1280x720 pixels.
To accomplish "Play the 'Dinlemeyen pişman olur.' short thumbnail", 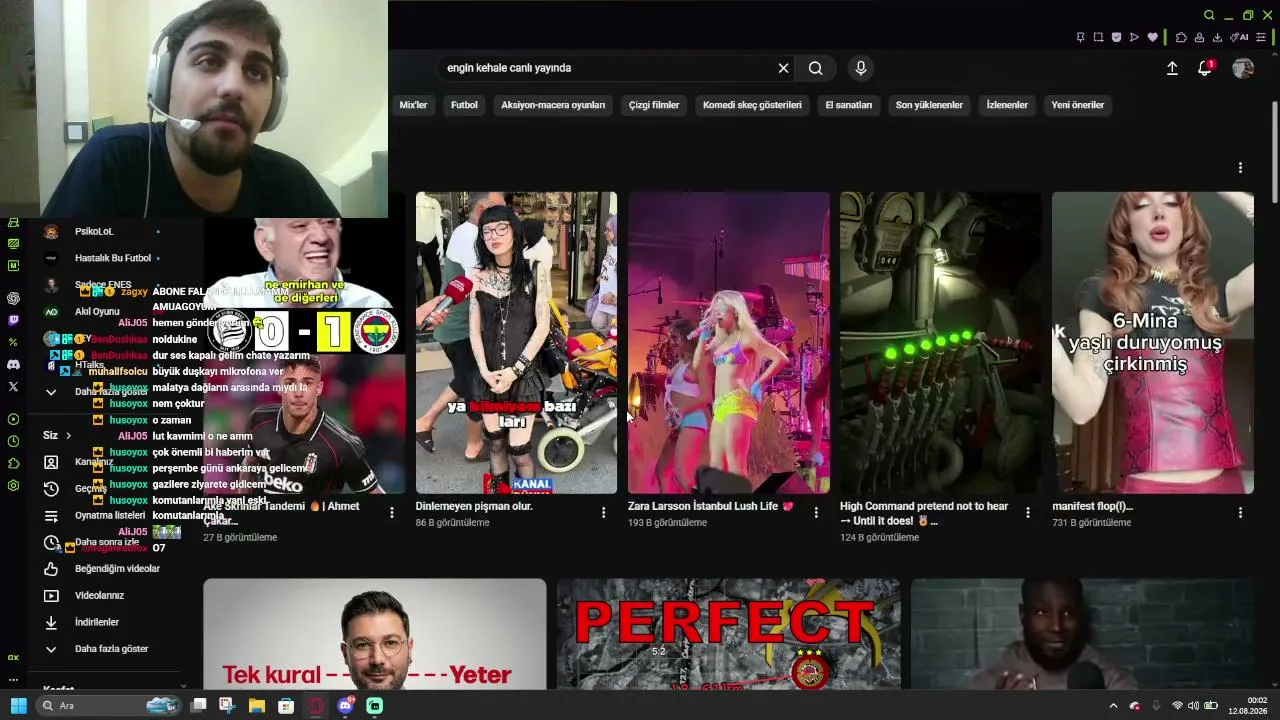I will (516, 343).
